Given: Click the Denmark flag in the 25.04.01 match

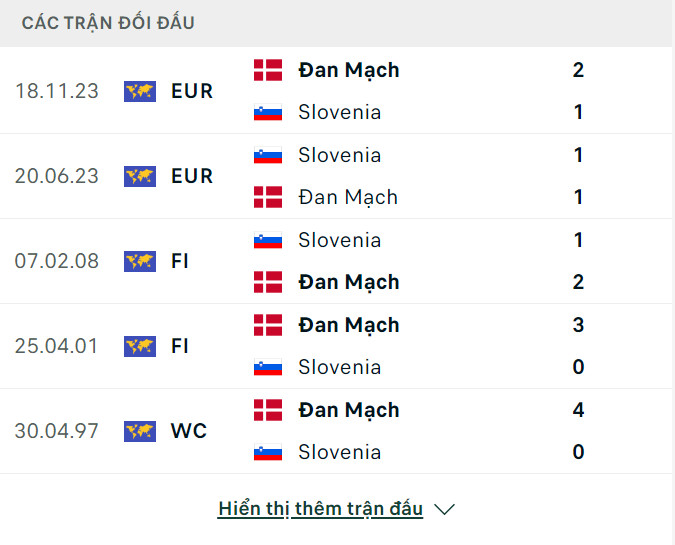Looking at the screenshot, I should tap(267, 325).
